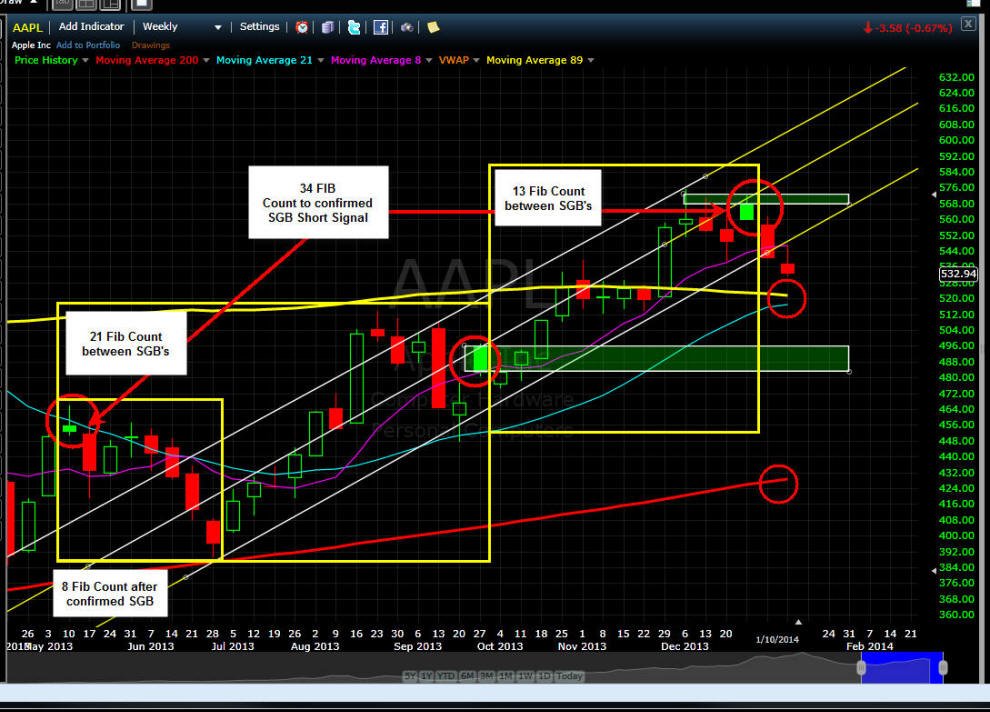The width and height of the screenshot is (990, 712).
Task: Take a chart snapshot with the camera icon
Action: 407,27
